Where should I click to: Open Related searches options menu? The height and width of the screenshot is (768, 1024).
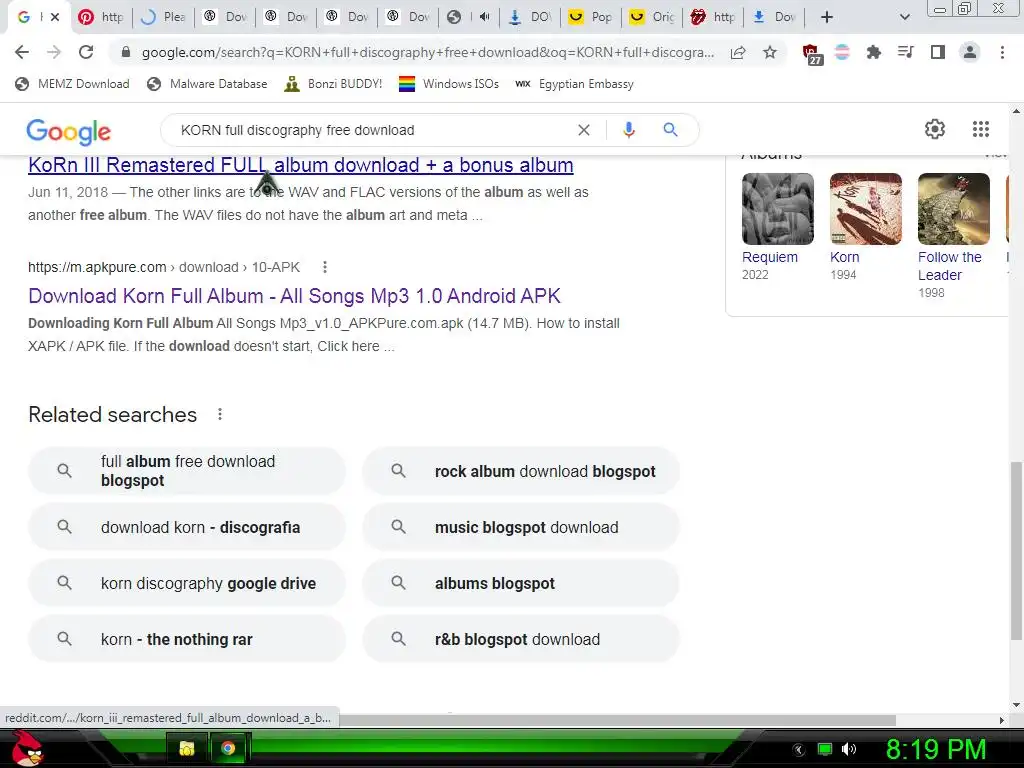[x=220, y=414]
